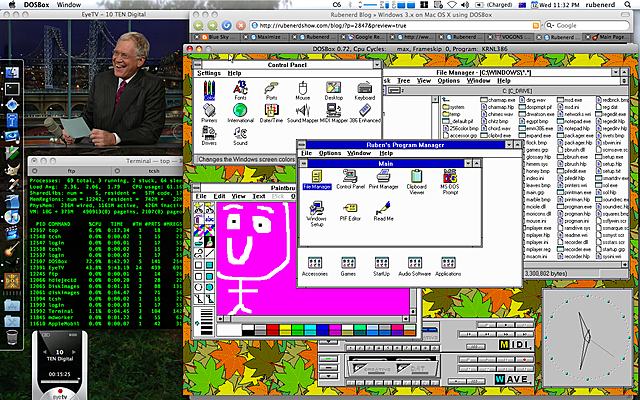This screenshot has width=640, height=400.
Task: Open the File menu in Program Manager
Action: click(306, 153)
